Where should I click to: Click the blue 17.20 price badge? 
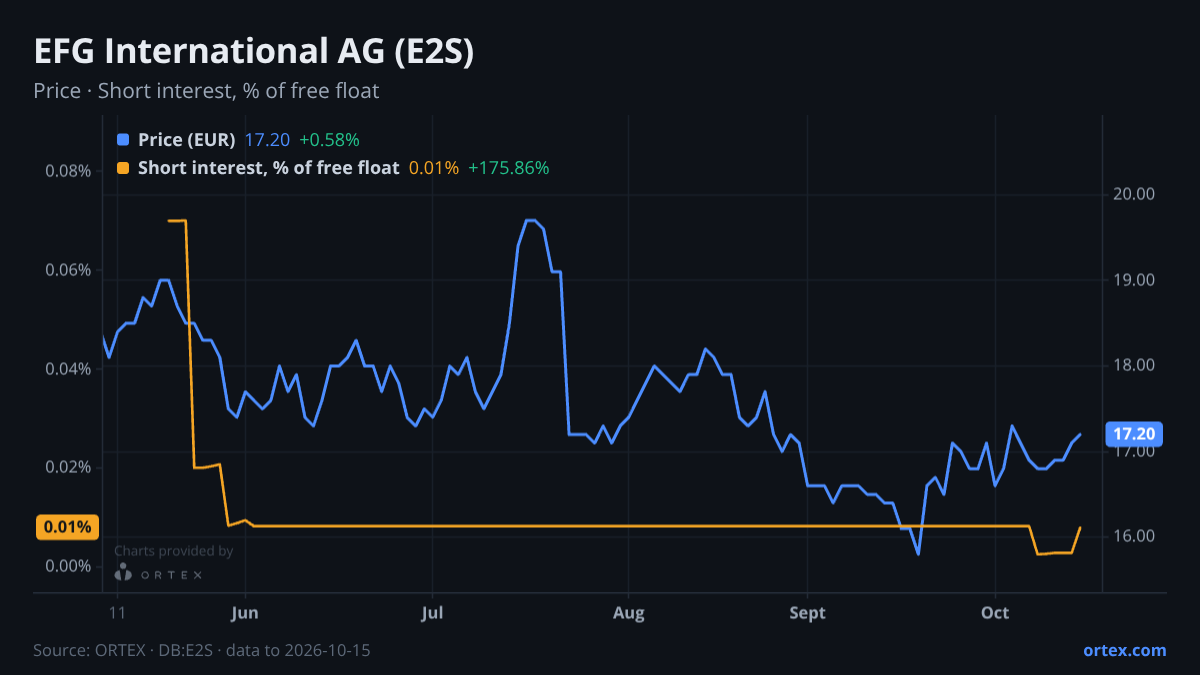tap(1134, 434)
